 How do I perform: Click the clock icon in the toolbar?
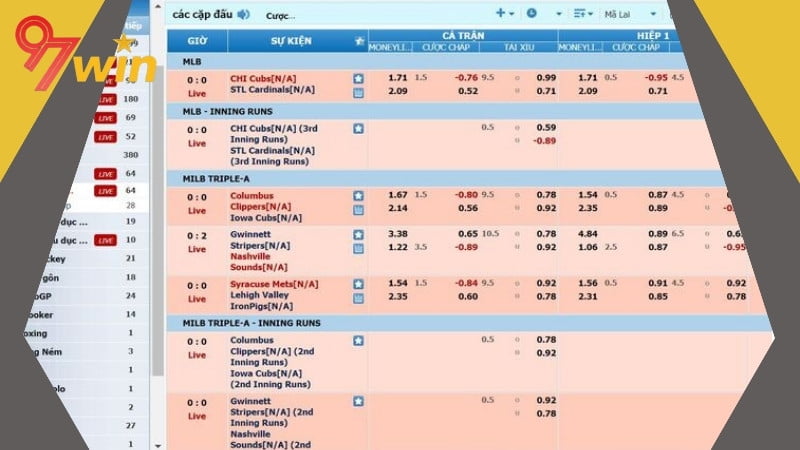(x=532, y=13)
